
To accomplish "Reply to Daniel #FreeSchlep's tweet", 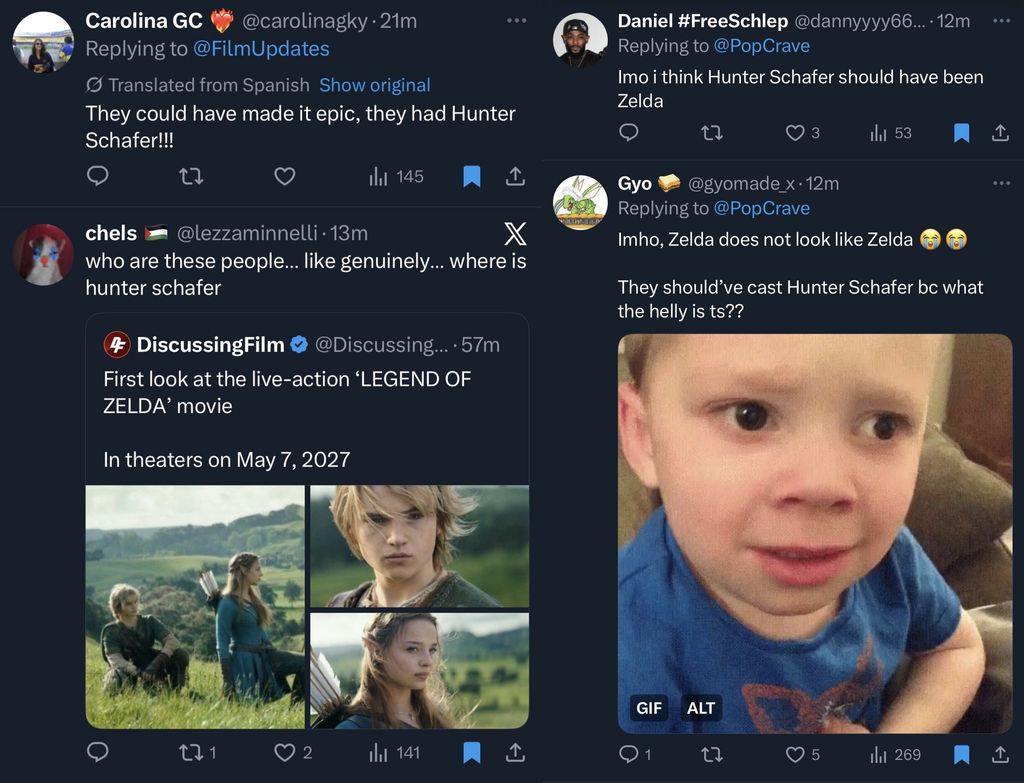I will 629,133.
